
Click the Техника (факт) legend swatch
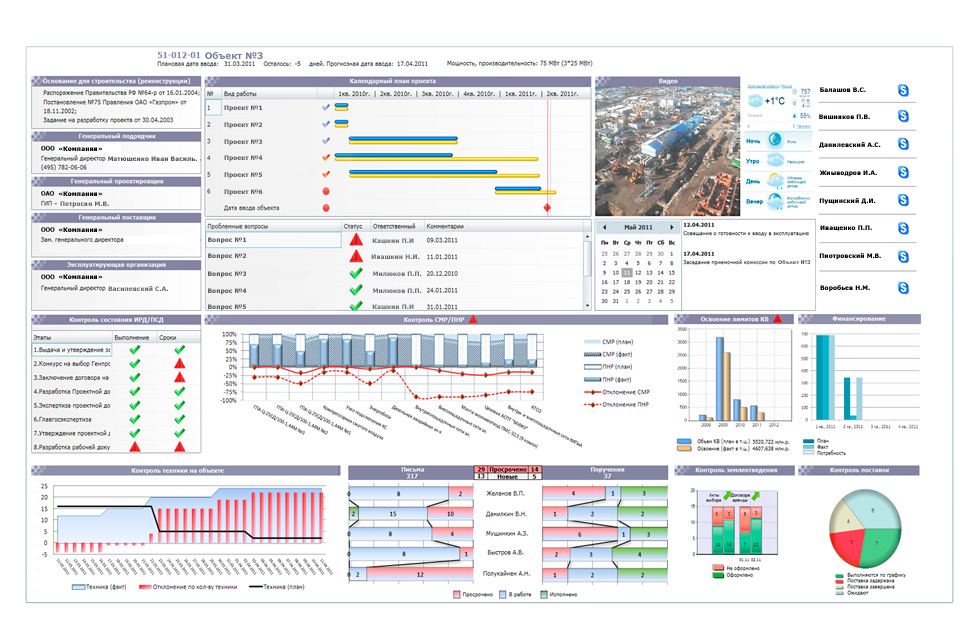(x=79, y=586)
